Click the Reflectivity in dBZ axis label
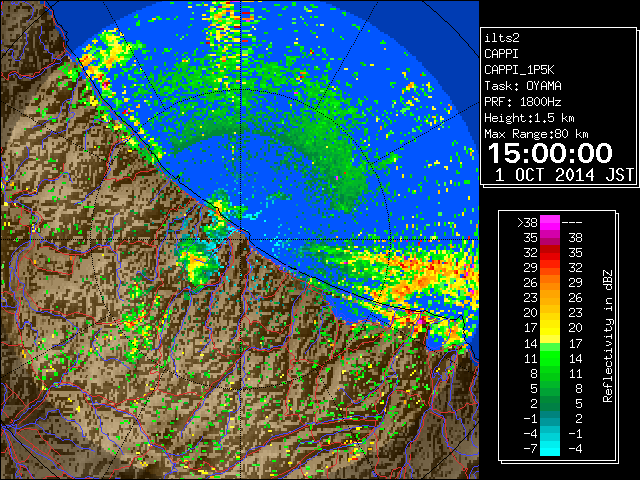Viewport: 640px width, 480px height. tap(608, 336)
